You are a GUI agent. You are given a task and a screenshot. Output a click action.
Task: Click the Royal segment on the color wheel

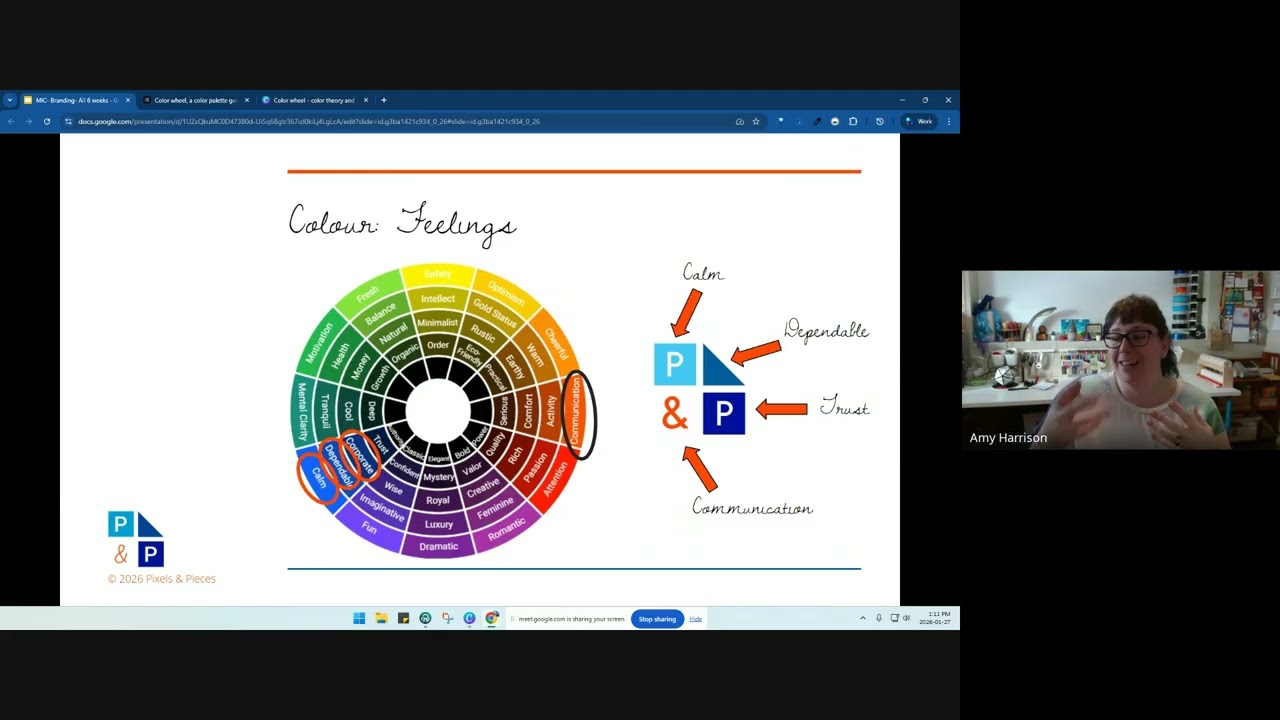[438, 500]
